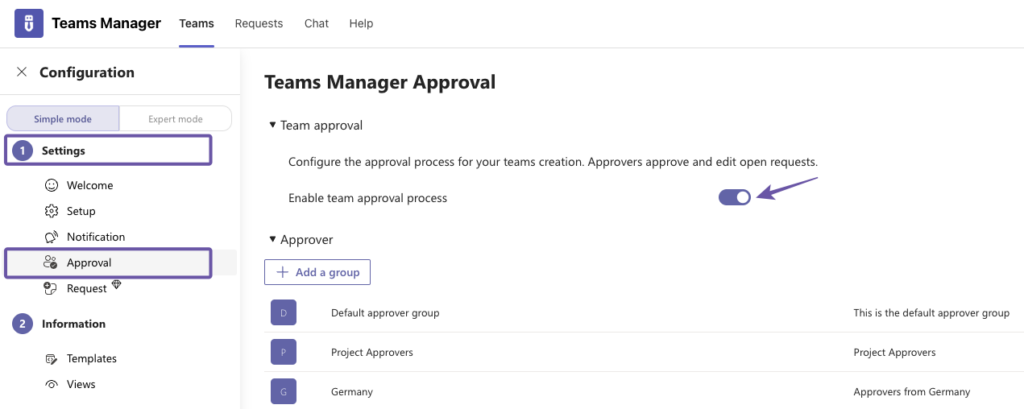The height and width of the screenshot is (409, 1024).
Task: Close the Configuration panel with X icon
Action: tap(22, 72)
